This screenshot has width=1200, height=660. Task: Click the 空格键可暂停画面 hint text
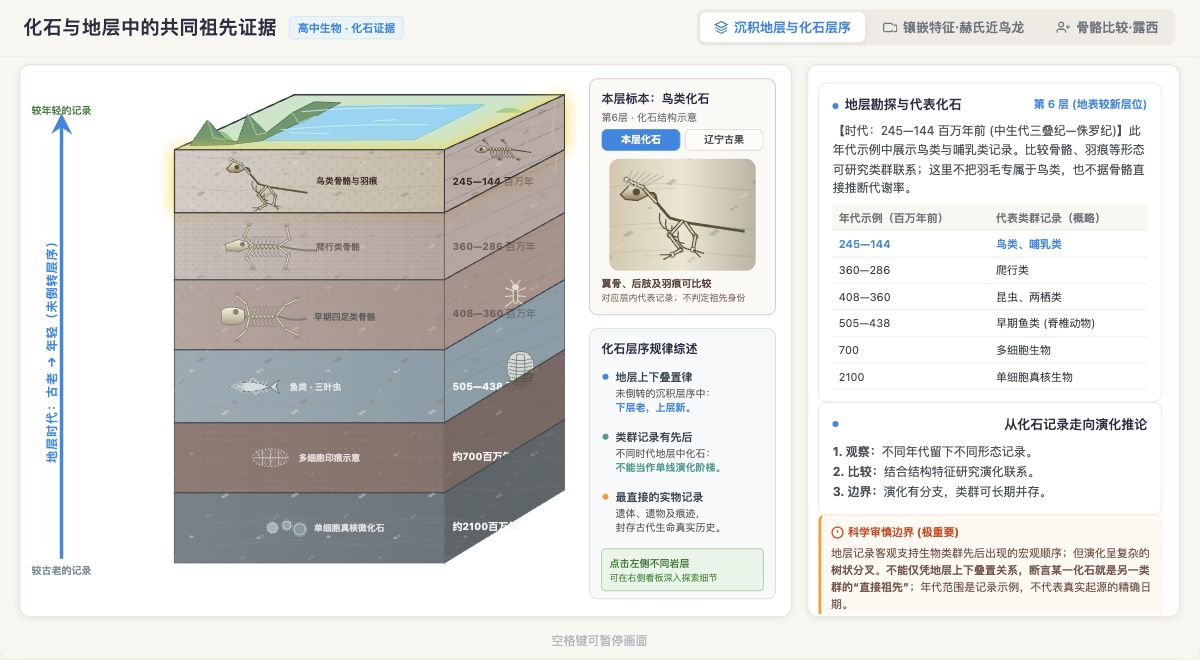(x=600, y=640)
